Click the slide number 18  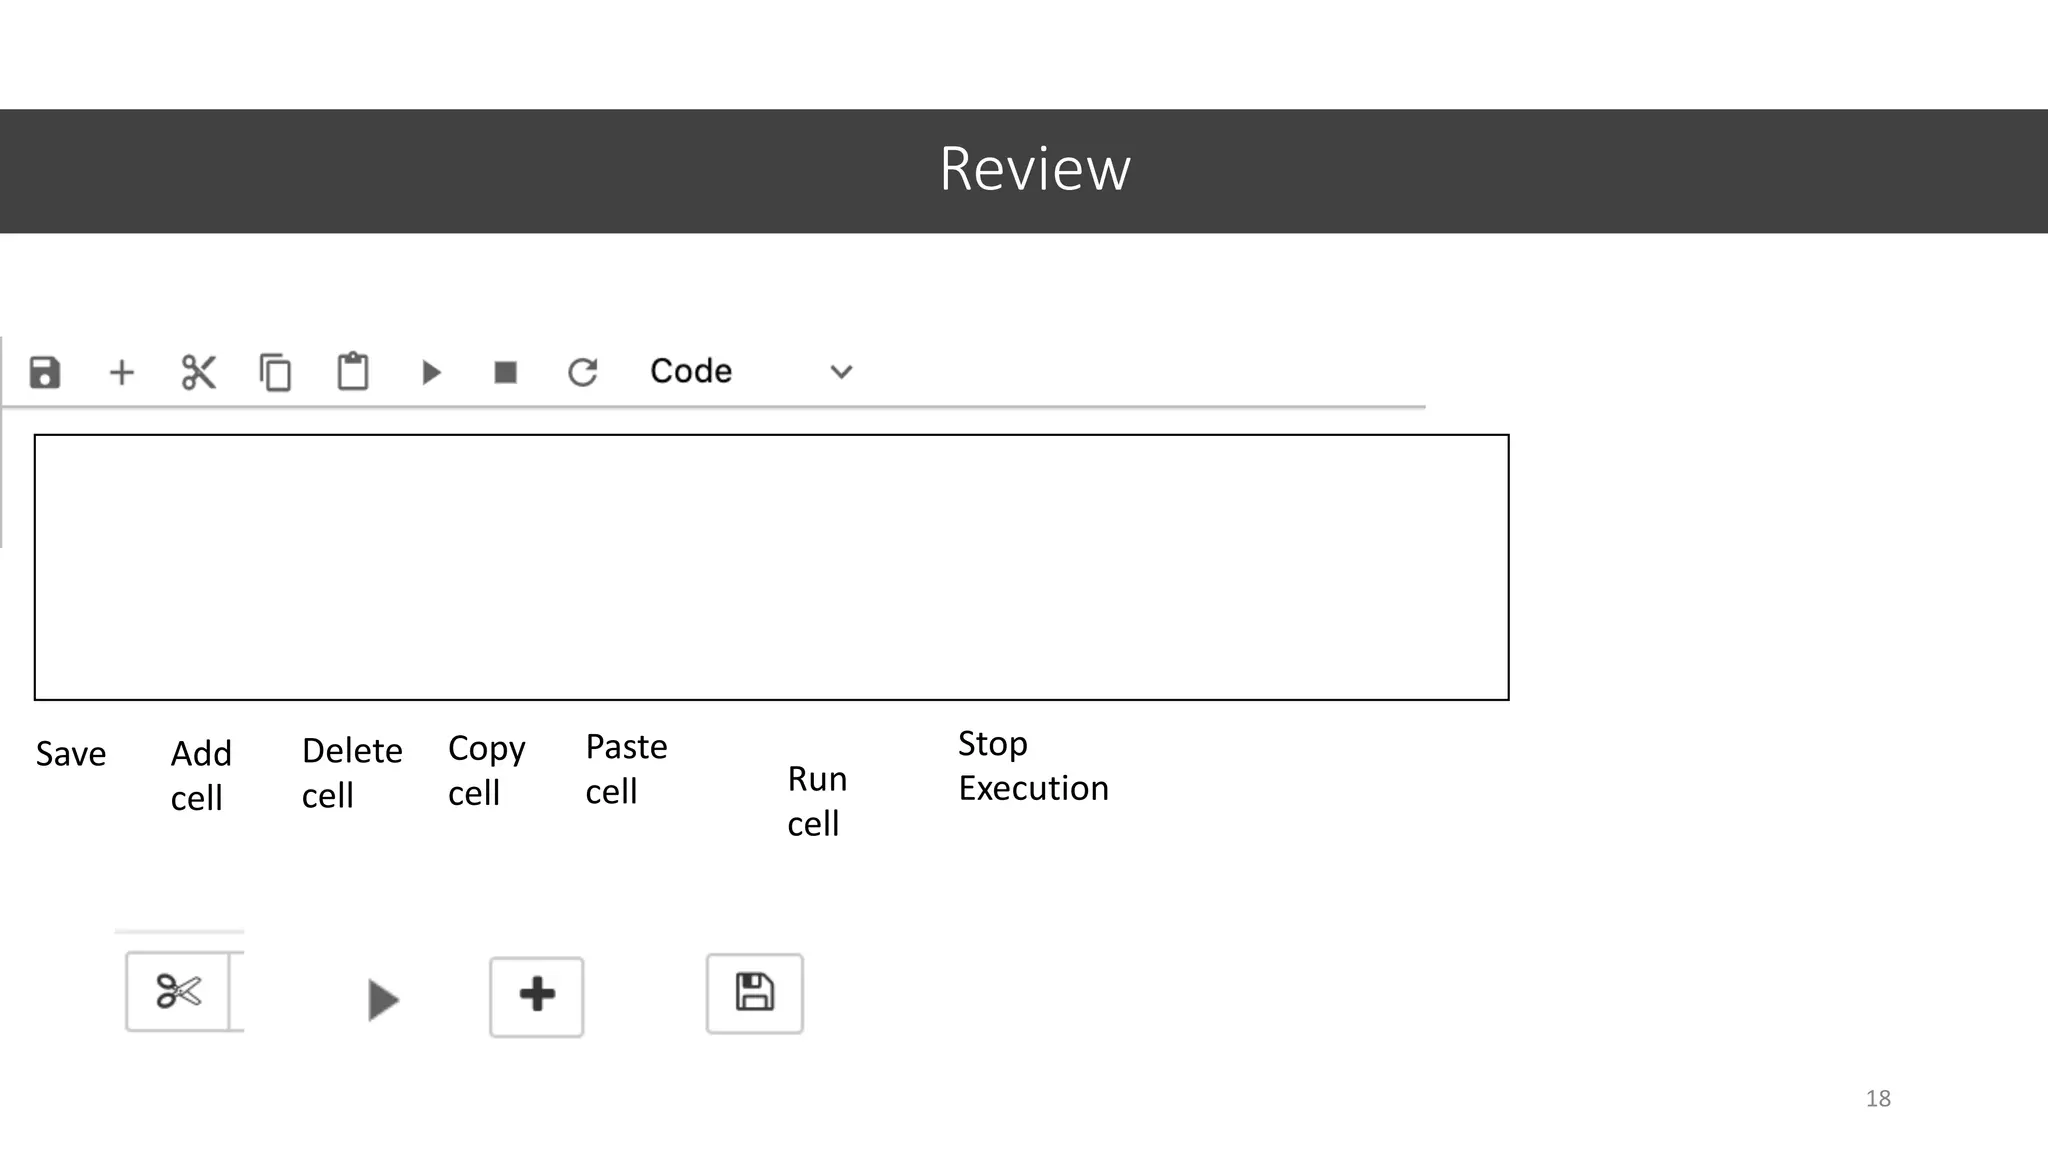point(1878,1098)
